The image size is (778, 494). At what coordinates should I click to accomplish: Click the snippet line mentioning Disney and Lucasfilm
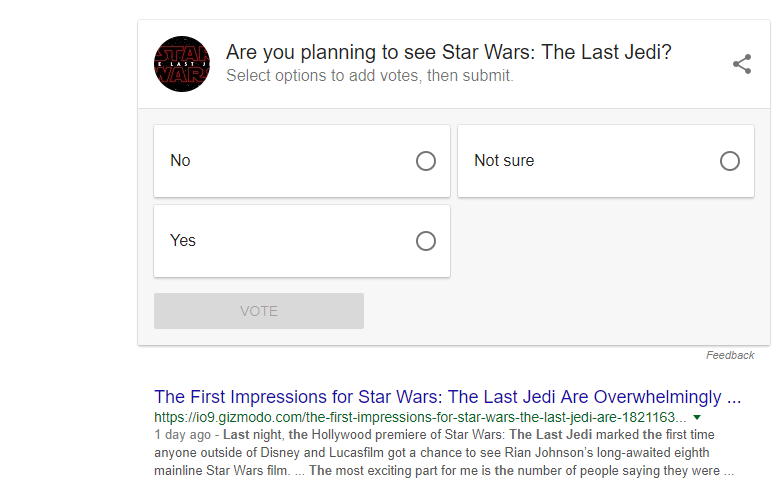point(444,453)
